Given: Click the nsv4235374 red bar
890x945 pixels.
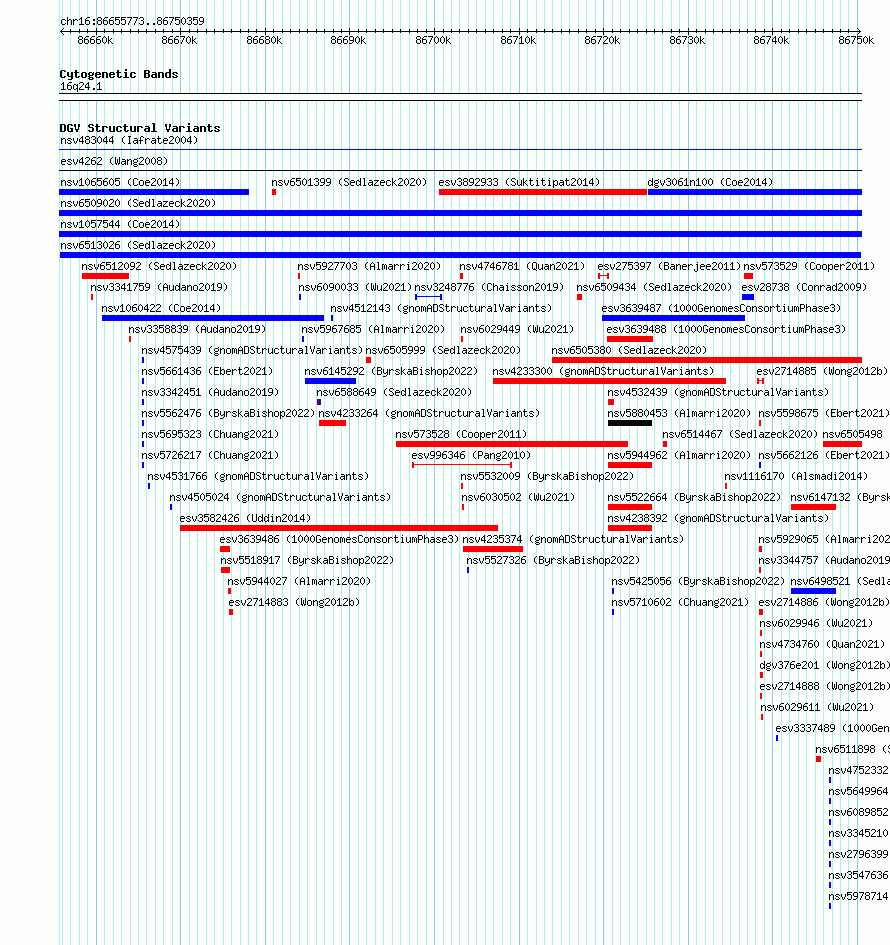Looking at the screenshot, I should click(x=493, y=550).
